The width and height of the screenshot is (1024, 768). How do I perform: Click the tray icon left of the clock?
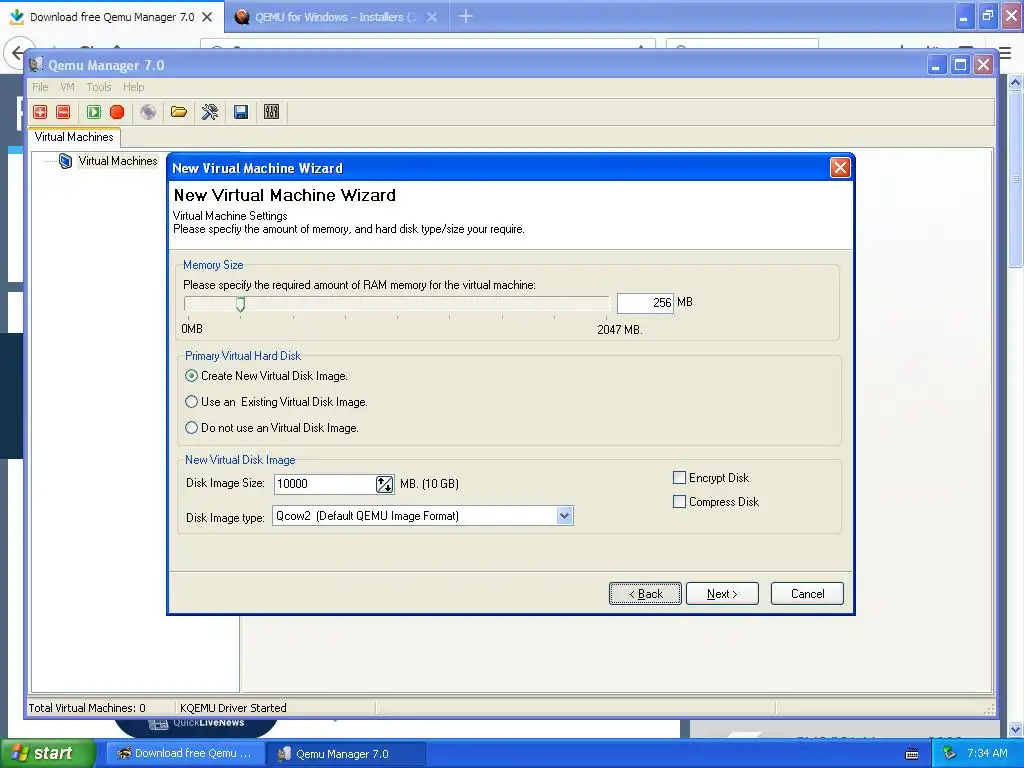[x=949, y=753]
